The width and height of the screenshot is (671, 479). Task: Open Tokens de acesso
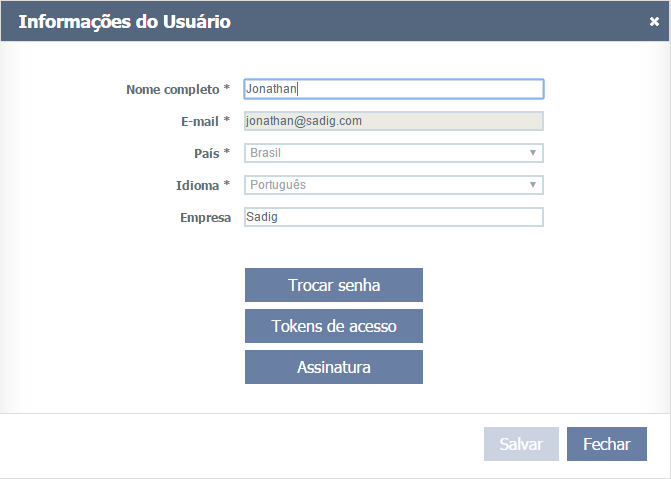(x=333, y=326)
